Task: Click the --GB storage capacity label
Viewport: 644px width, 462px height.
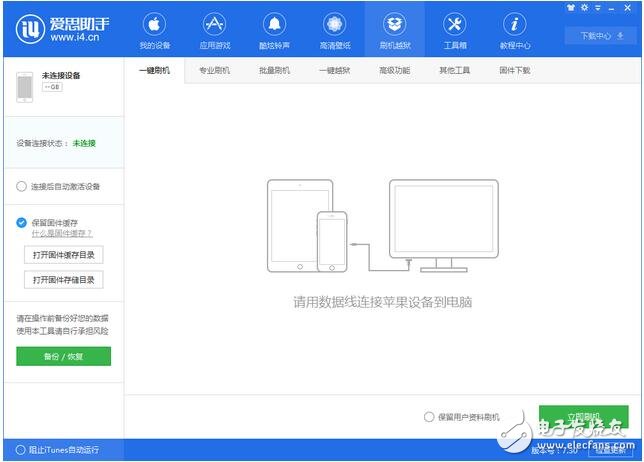Action: (52, 87)
